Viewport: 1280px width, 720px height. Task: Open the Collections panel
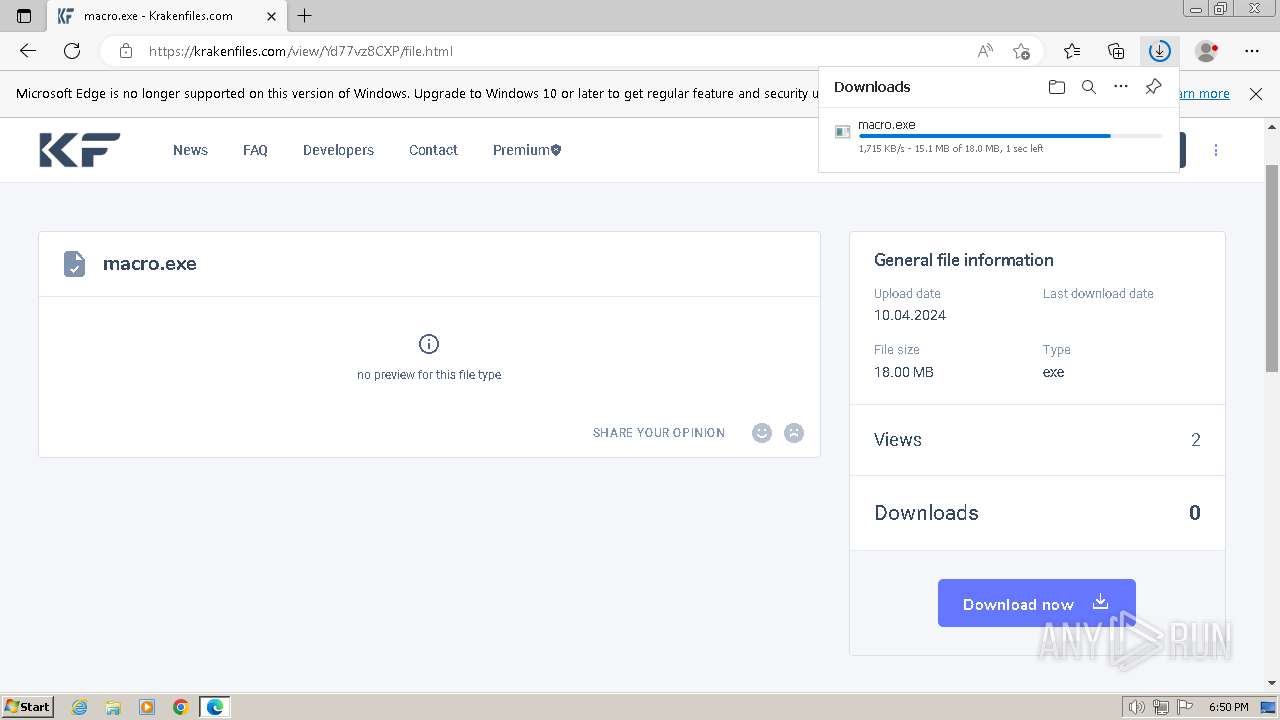coord(1116,51)
